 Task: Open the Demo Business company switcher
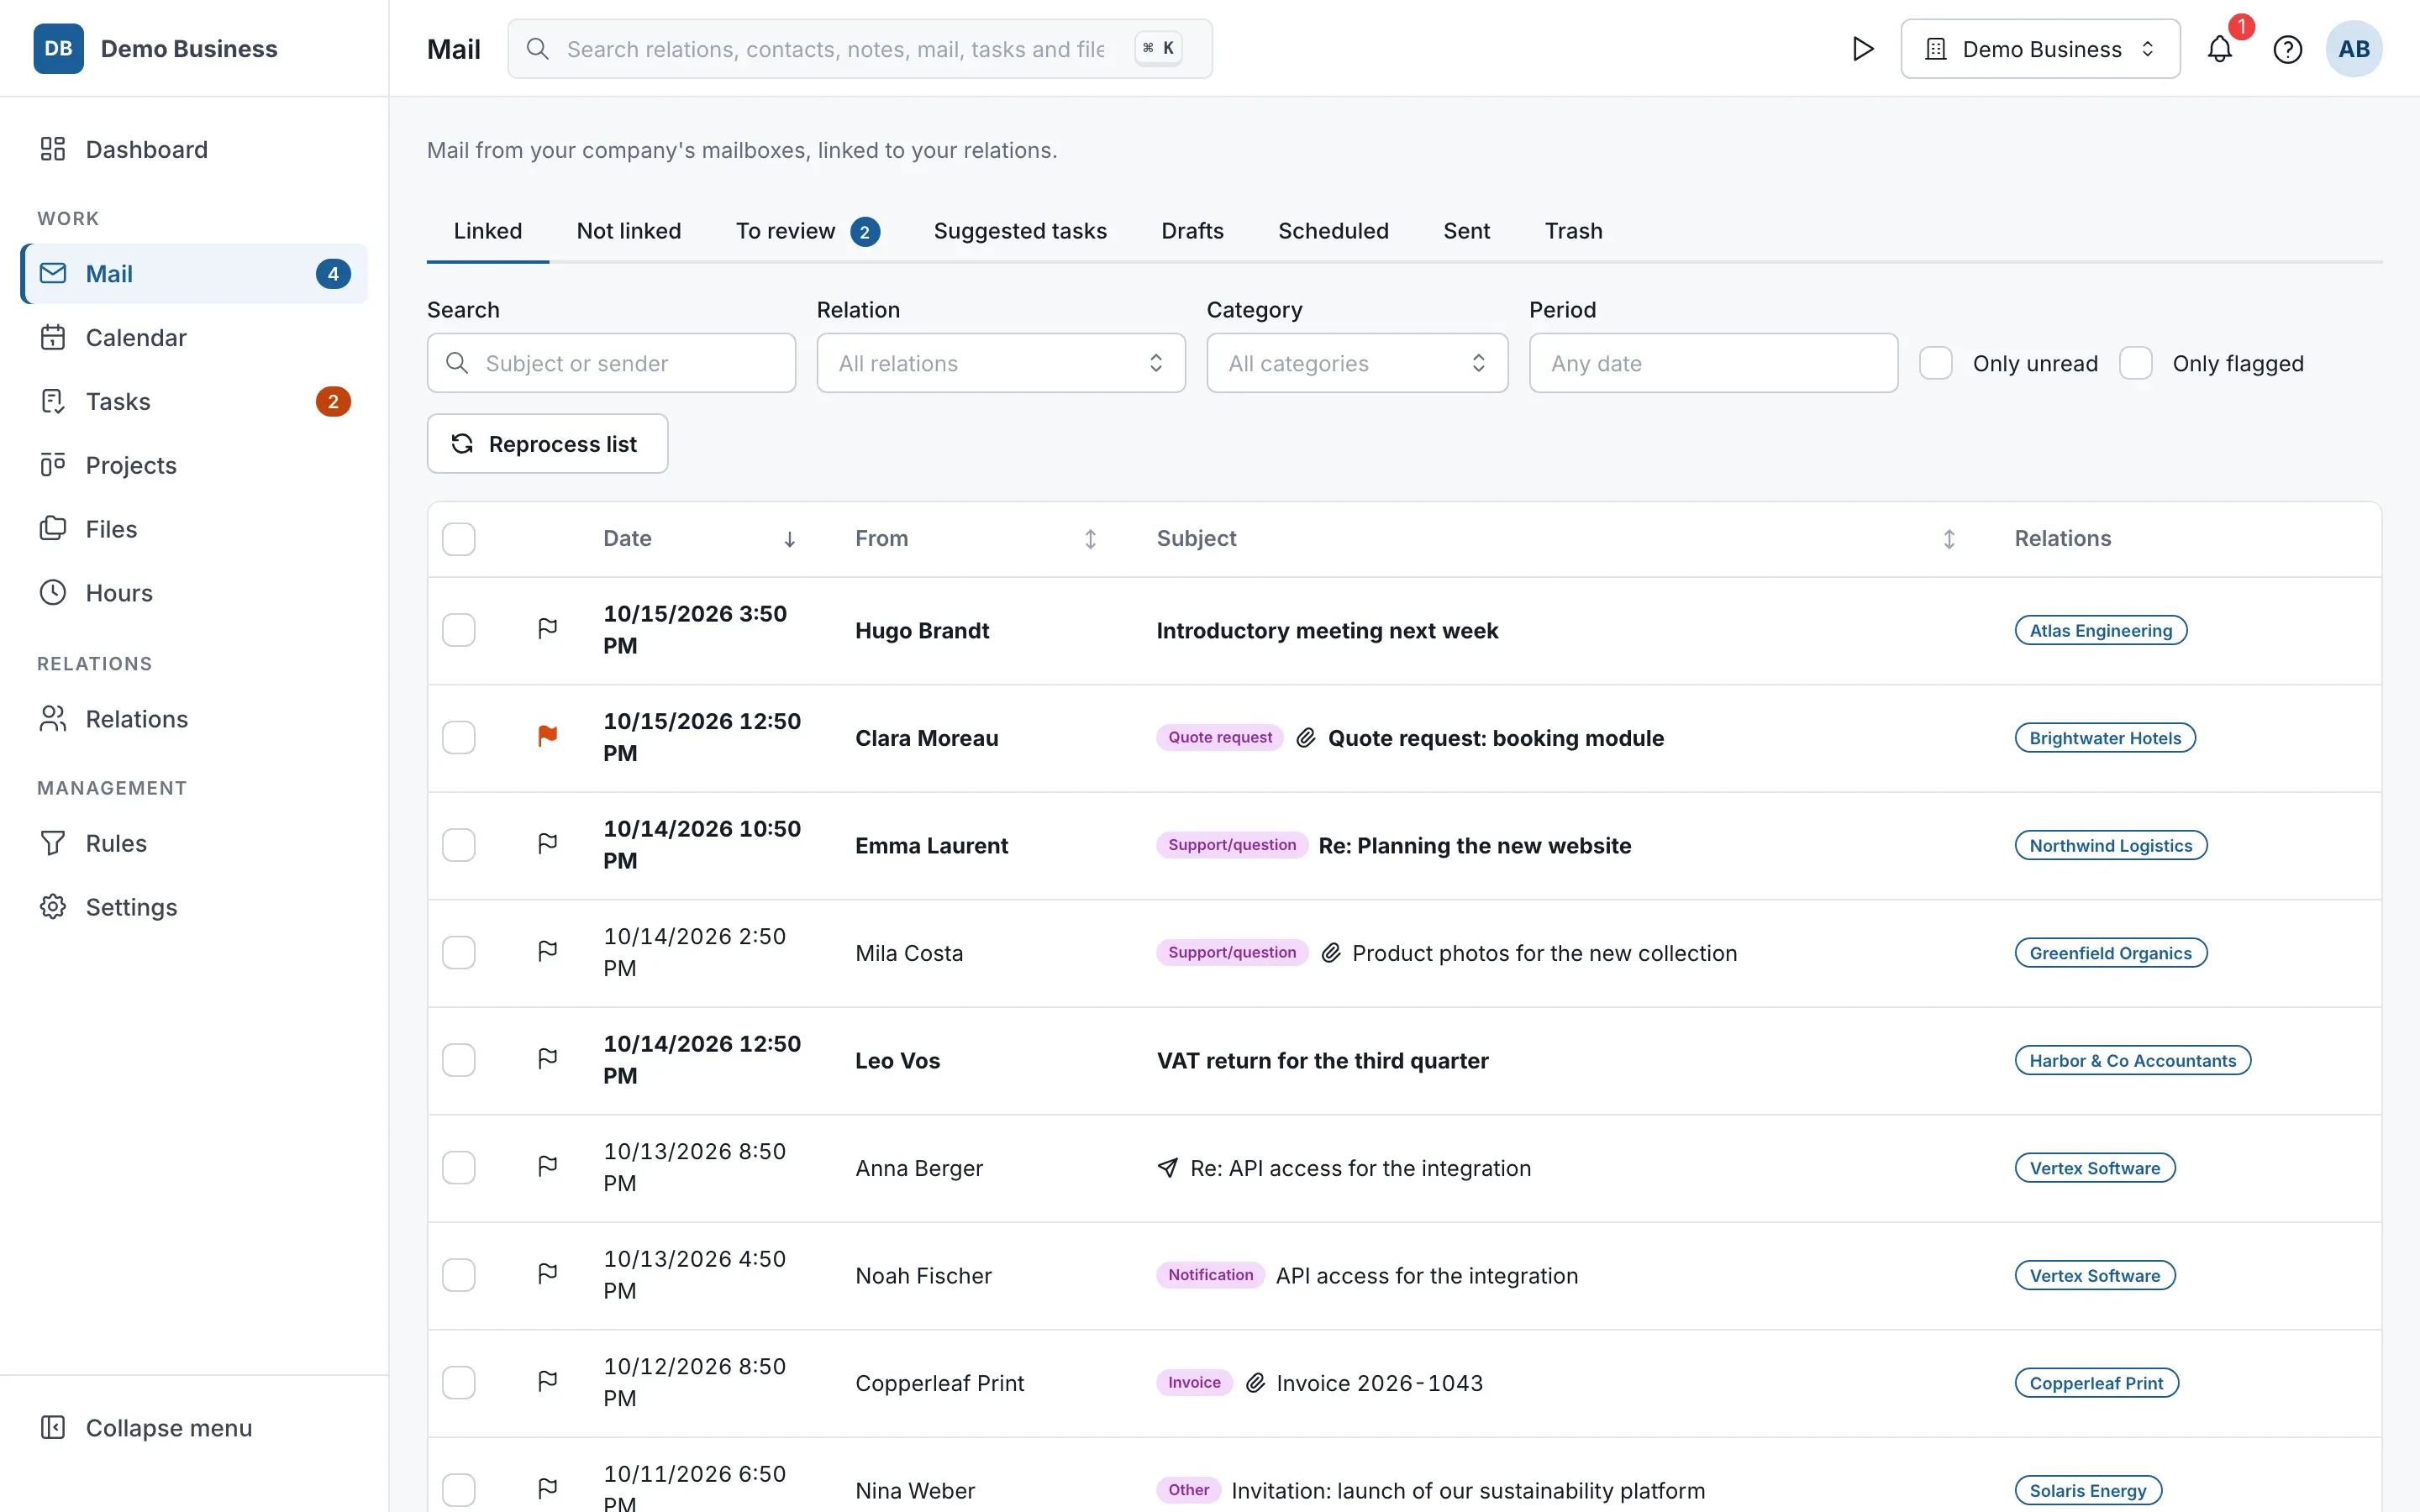(x=2040, y=49)
